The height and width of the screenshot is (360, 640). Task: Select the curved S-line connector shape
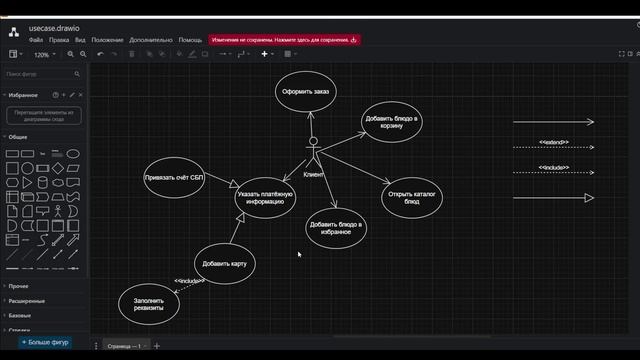click(42, 240)
